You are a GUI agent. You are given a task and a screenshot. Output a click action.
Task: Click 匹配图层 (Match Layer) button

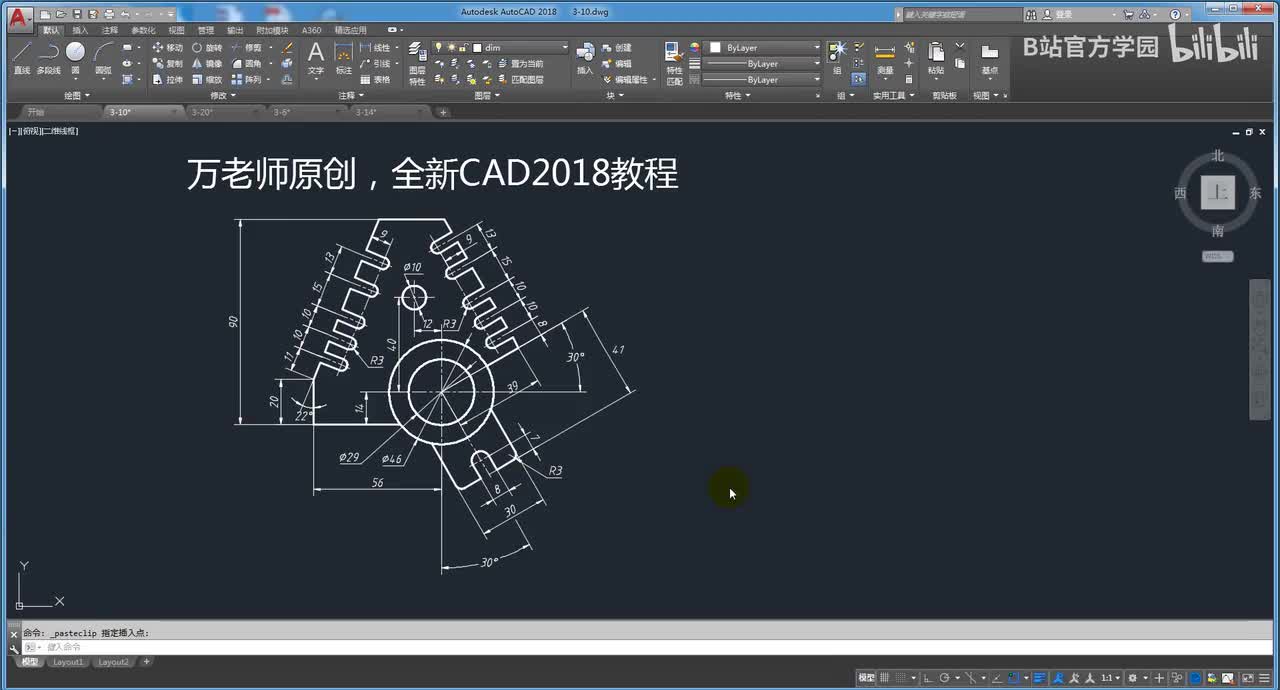point(521,79)
